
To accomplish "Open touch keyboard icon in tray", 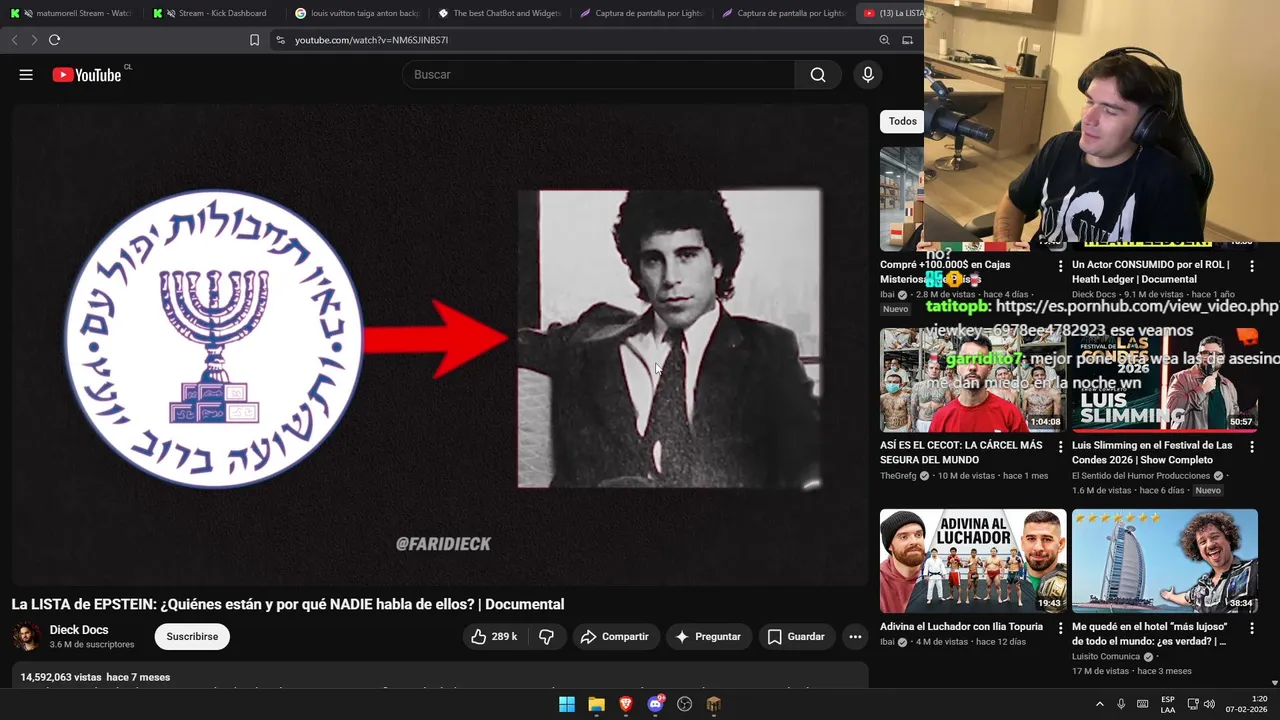I will (x=1142, y=704).
